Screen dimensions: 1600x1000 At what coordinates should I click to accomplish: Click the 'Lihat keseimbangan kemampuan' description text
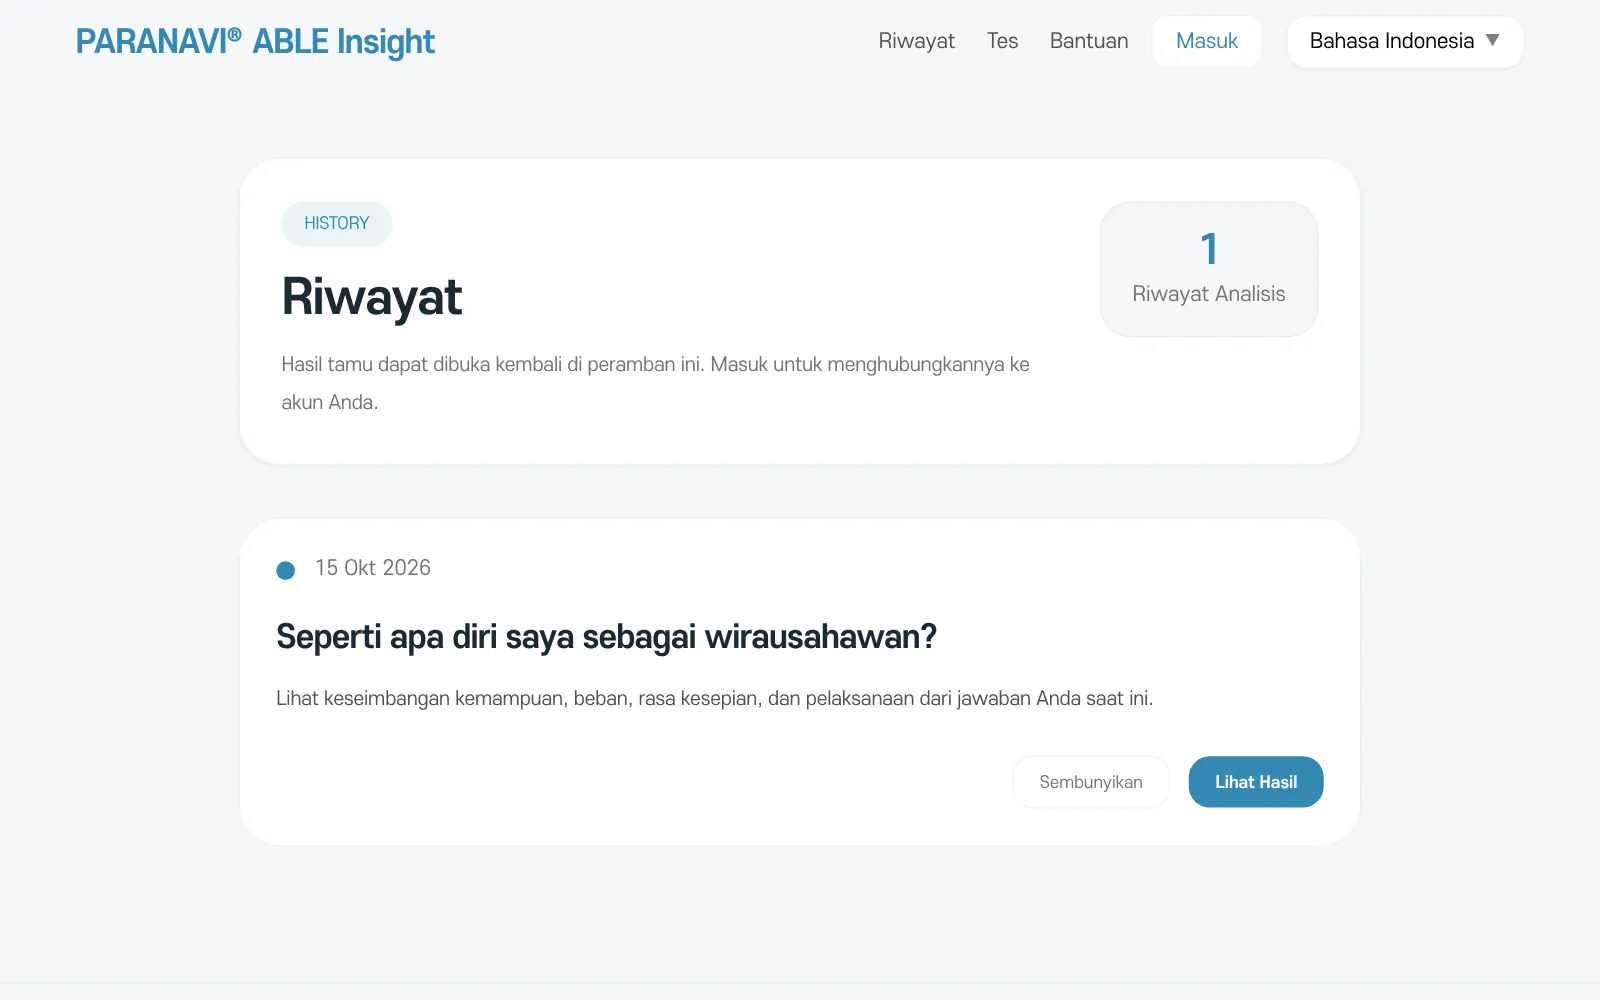715,698
